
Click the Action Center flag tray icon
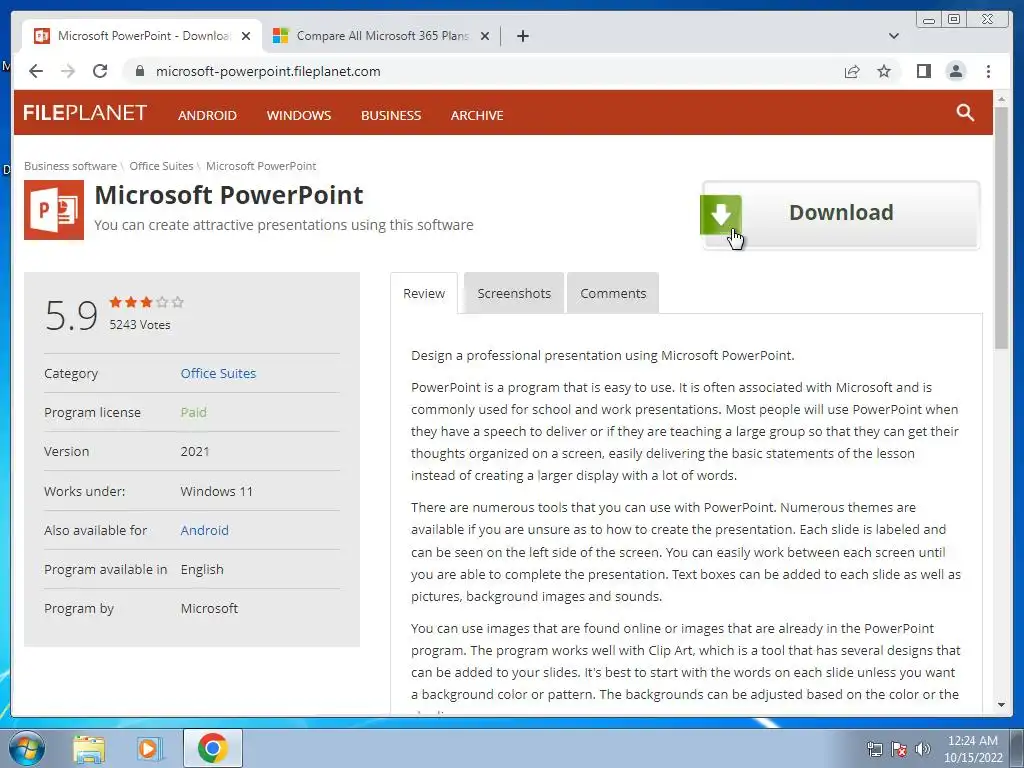[899, 749]
